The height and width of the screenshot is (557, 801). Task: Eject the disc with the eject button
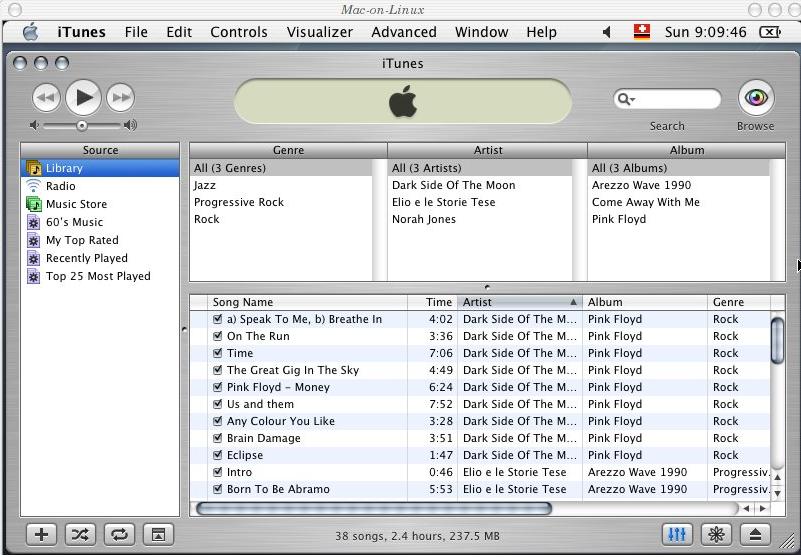click(x=756, y=535)
